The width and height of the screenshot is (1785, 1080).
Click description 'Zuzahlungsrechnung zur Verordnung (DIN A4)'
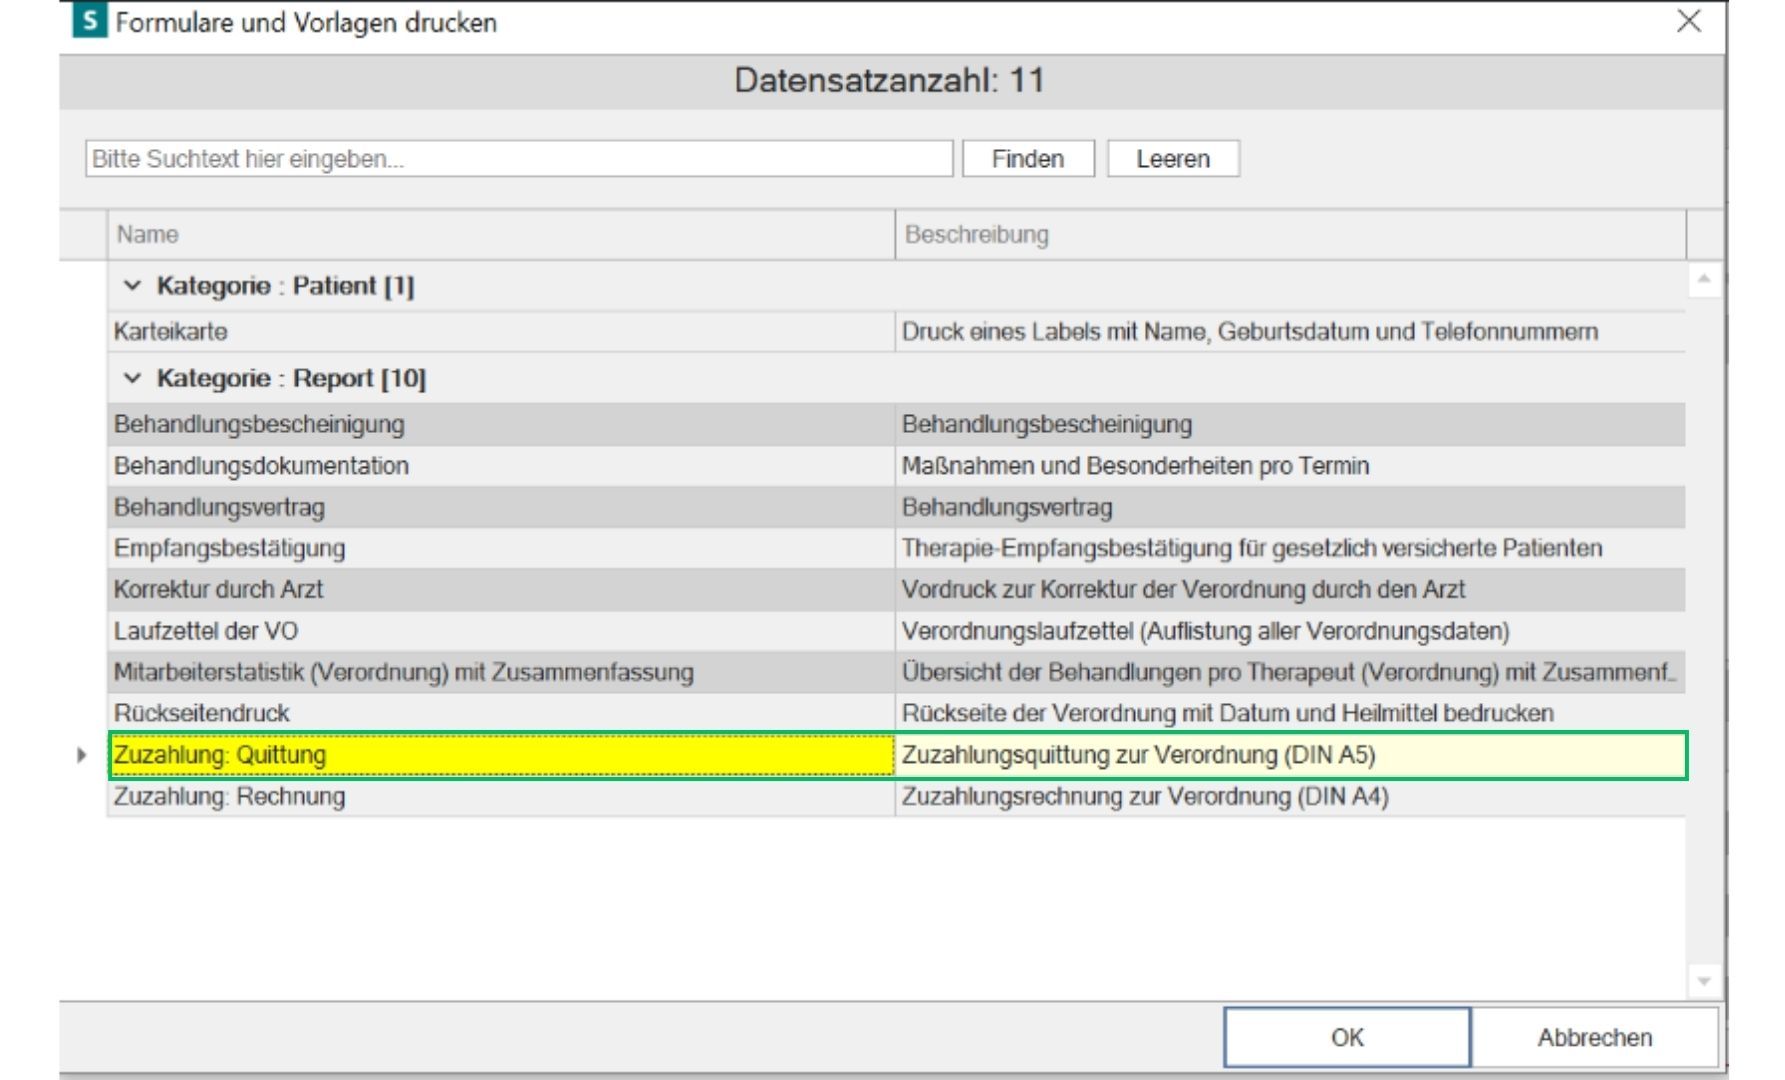1290,797
